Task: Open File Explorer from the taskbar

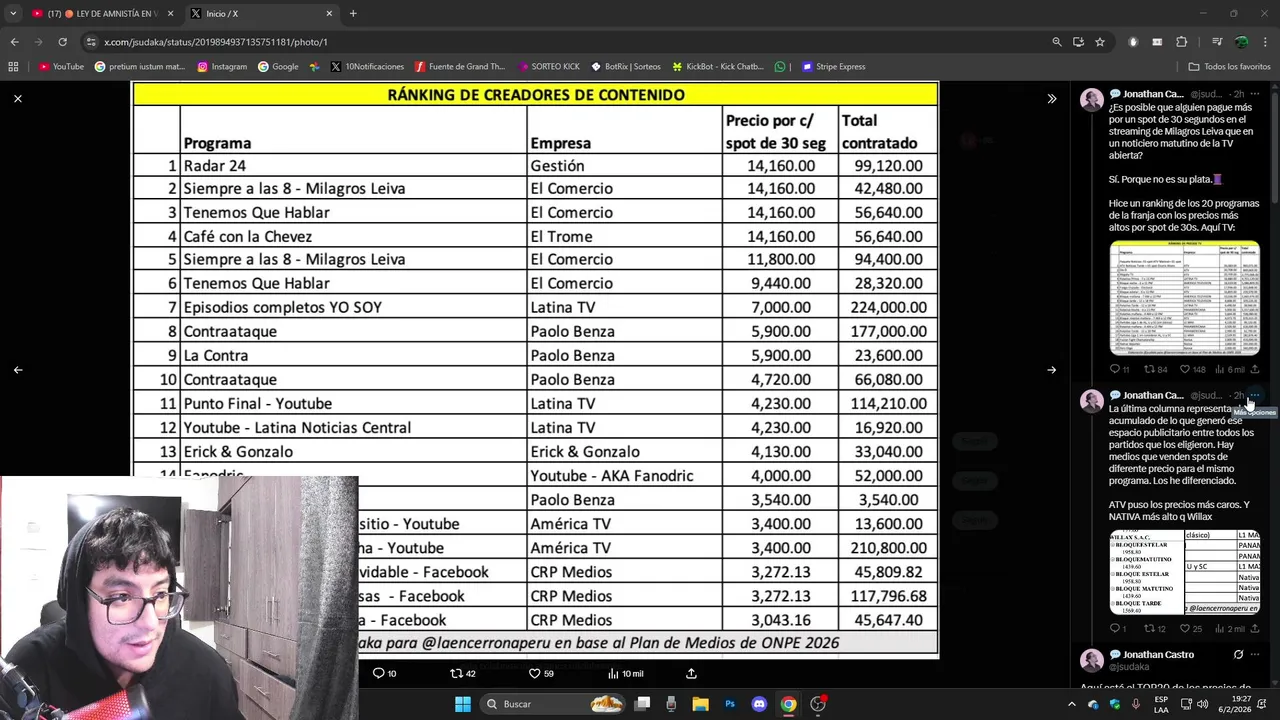Action: click(700, 704)
